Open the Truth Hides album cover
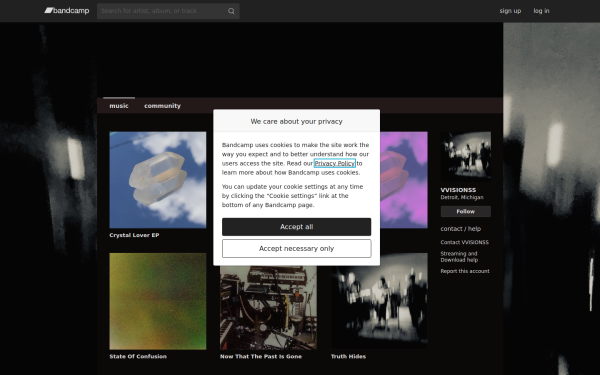 379,301
